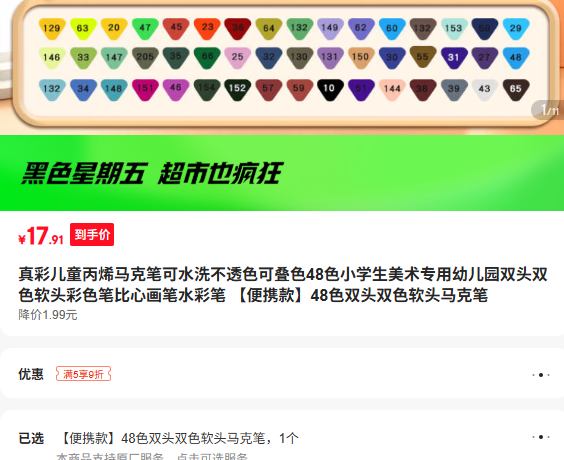564x460 pixels.
Task: Select the cyan swatch labeled 29
Action: click(516, 28)
